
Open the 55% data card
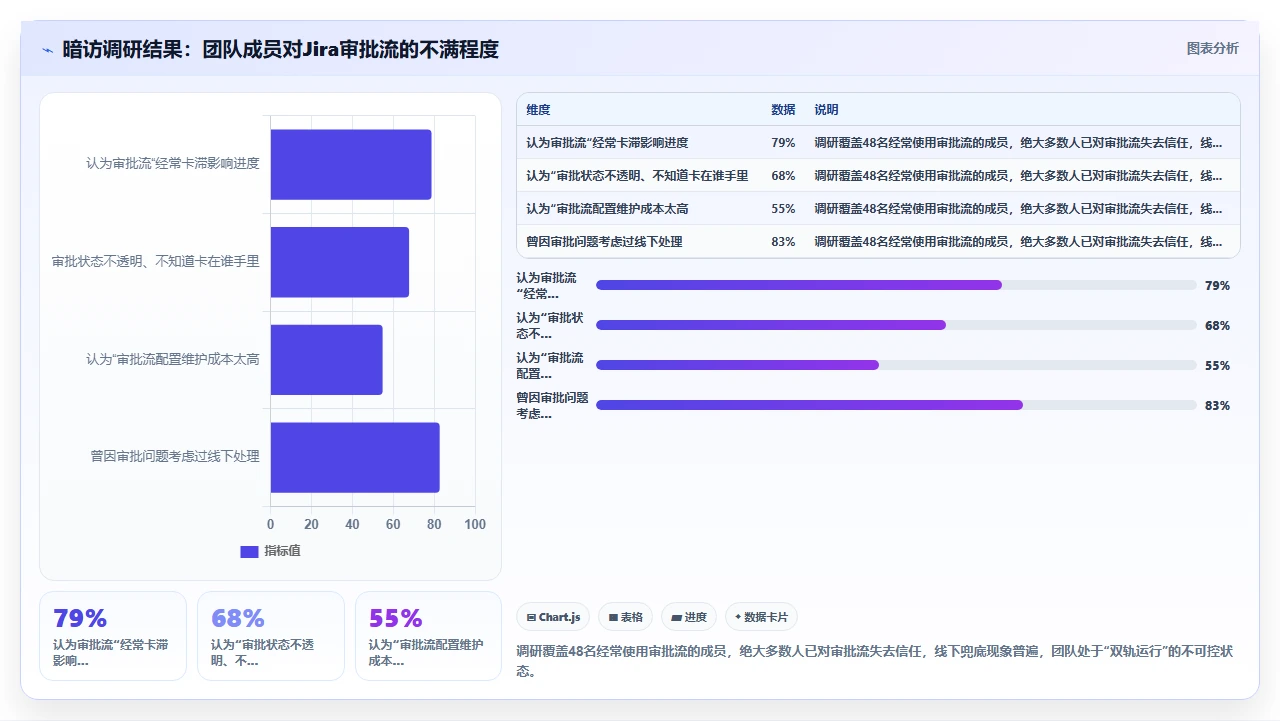click(428, 636)
